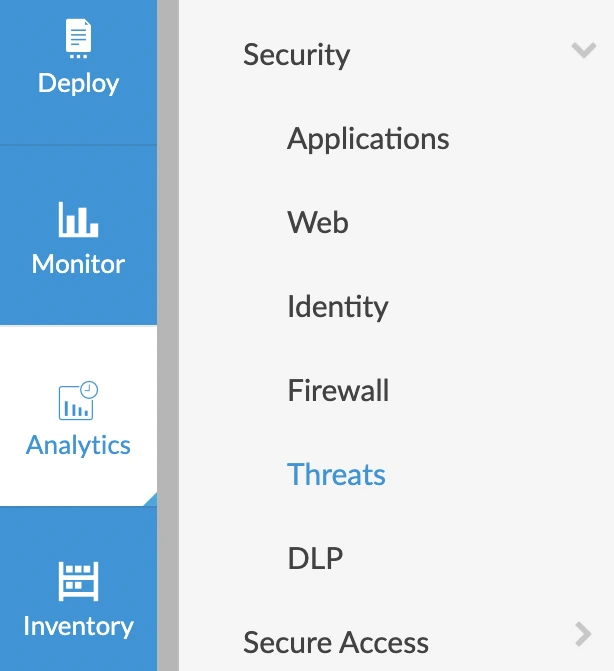Click the Deploy document icon
The image size is (614, 671).
pos(78,40)
